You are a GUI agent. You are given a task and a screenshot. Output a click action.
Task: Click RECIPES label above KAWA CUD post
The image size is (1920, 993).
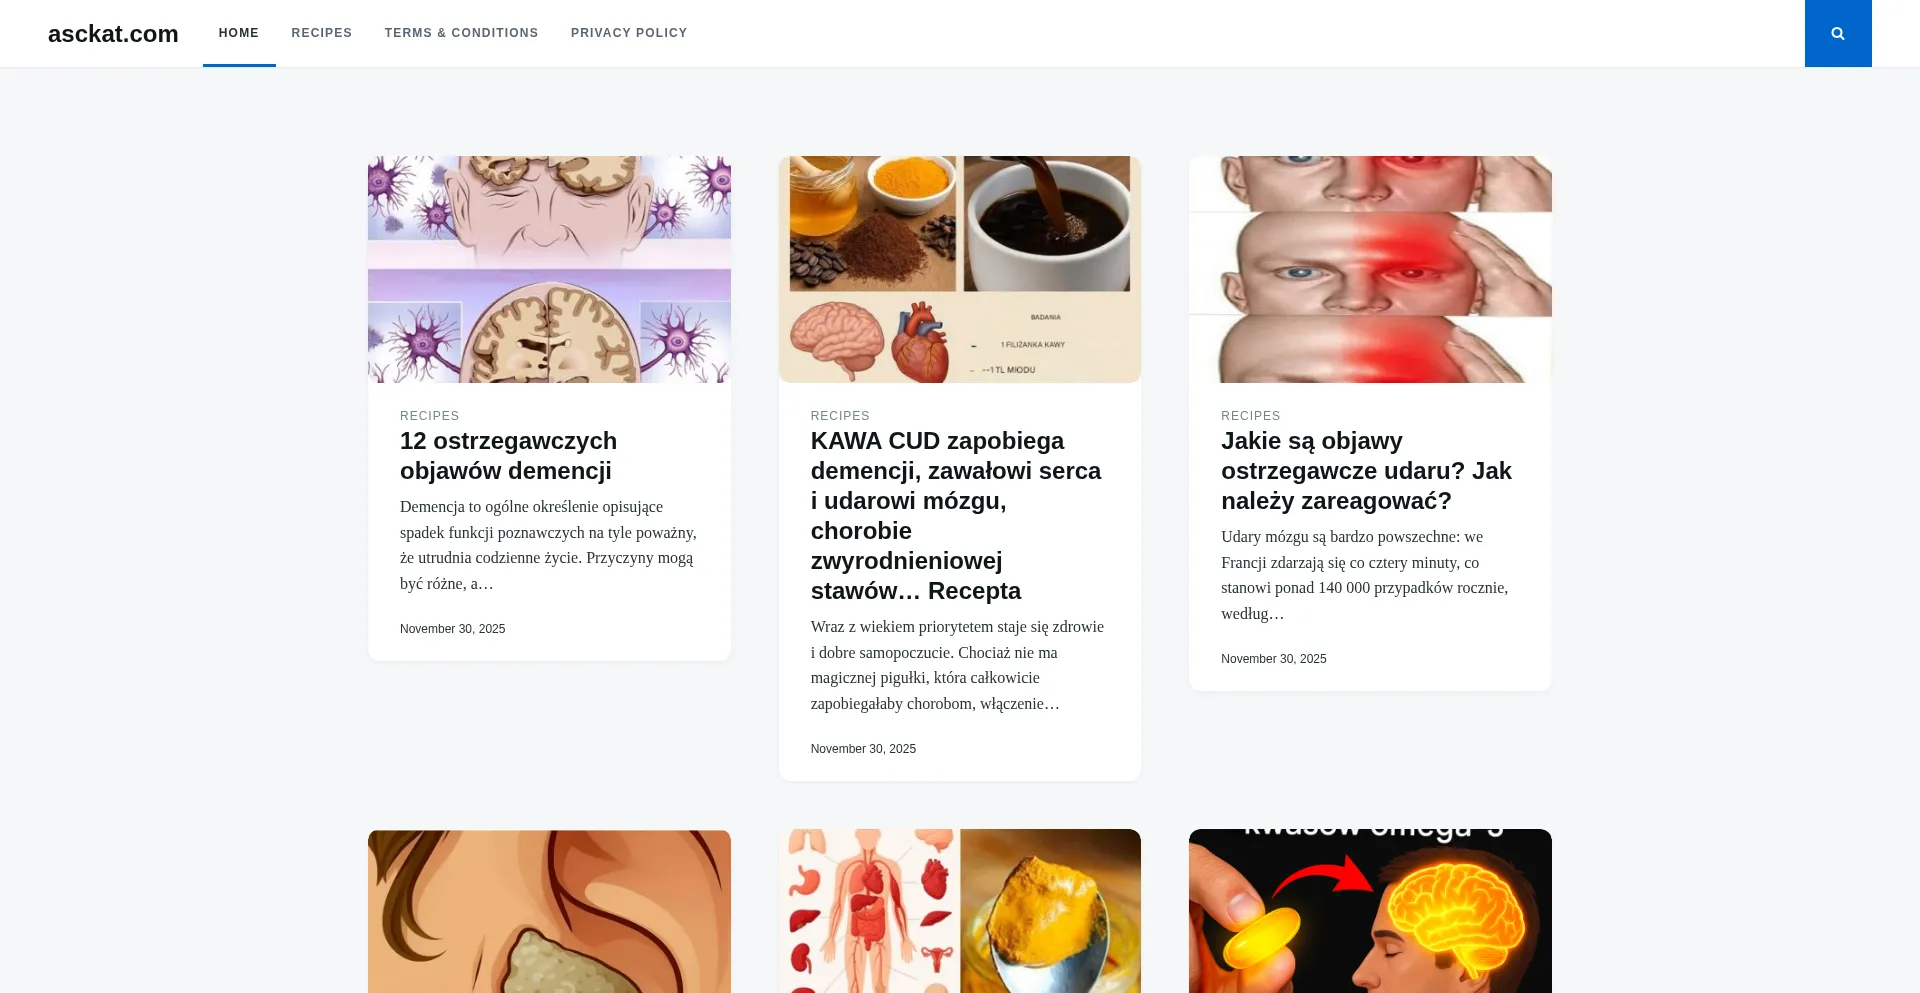click(840, 416)
